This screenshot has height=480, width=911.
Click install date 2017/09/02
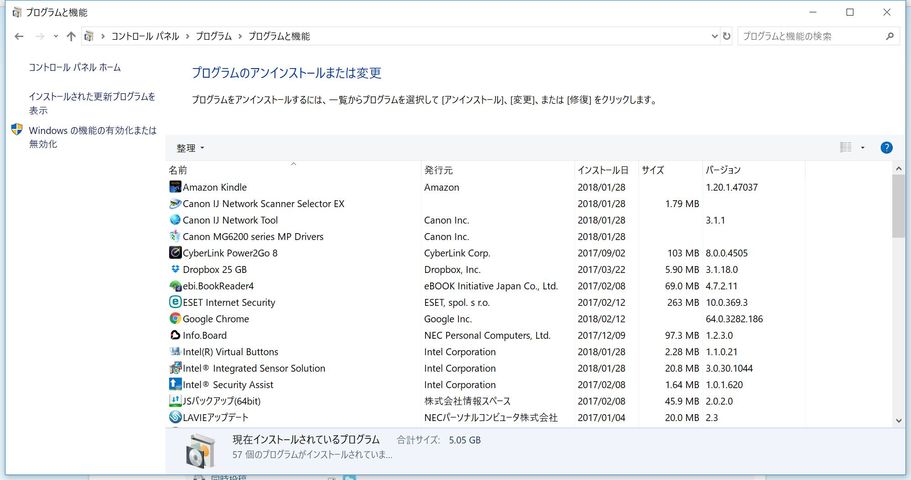(x=601, y=253)
